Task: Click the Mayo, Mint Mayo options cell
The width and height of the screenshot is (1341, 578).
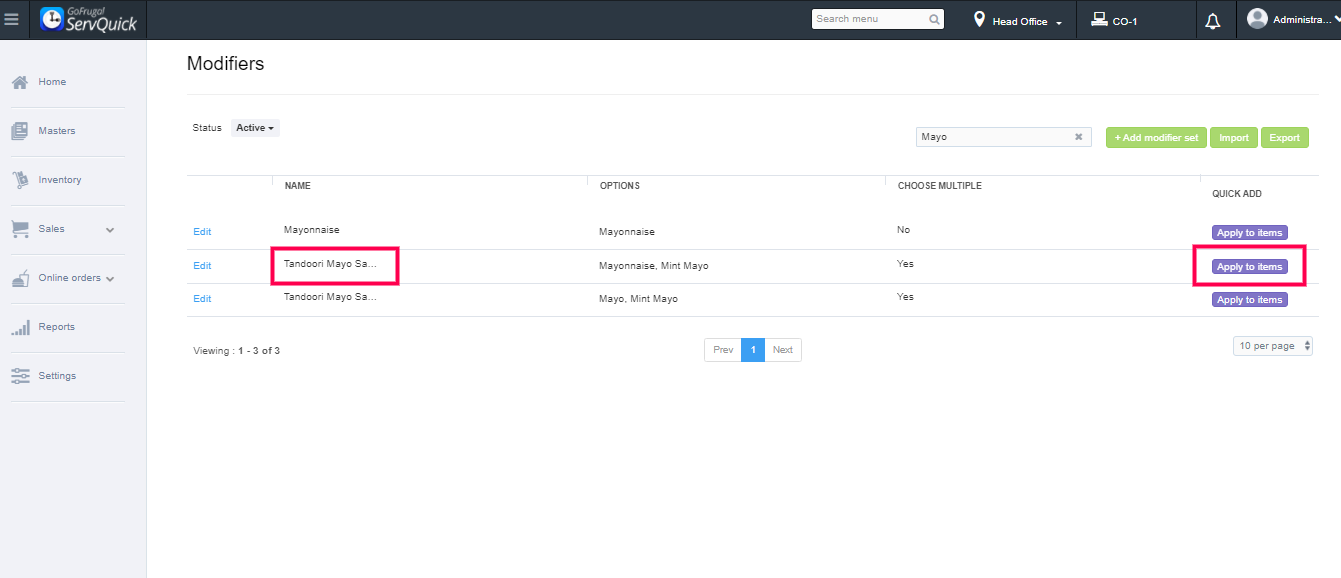Action: 638,299
